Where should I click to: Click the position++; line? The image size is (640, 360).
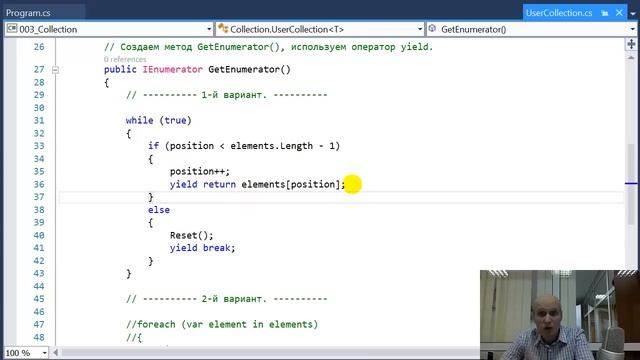(x=200, y=171)
